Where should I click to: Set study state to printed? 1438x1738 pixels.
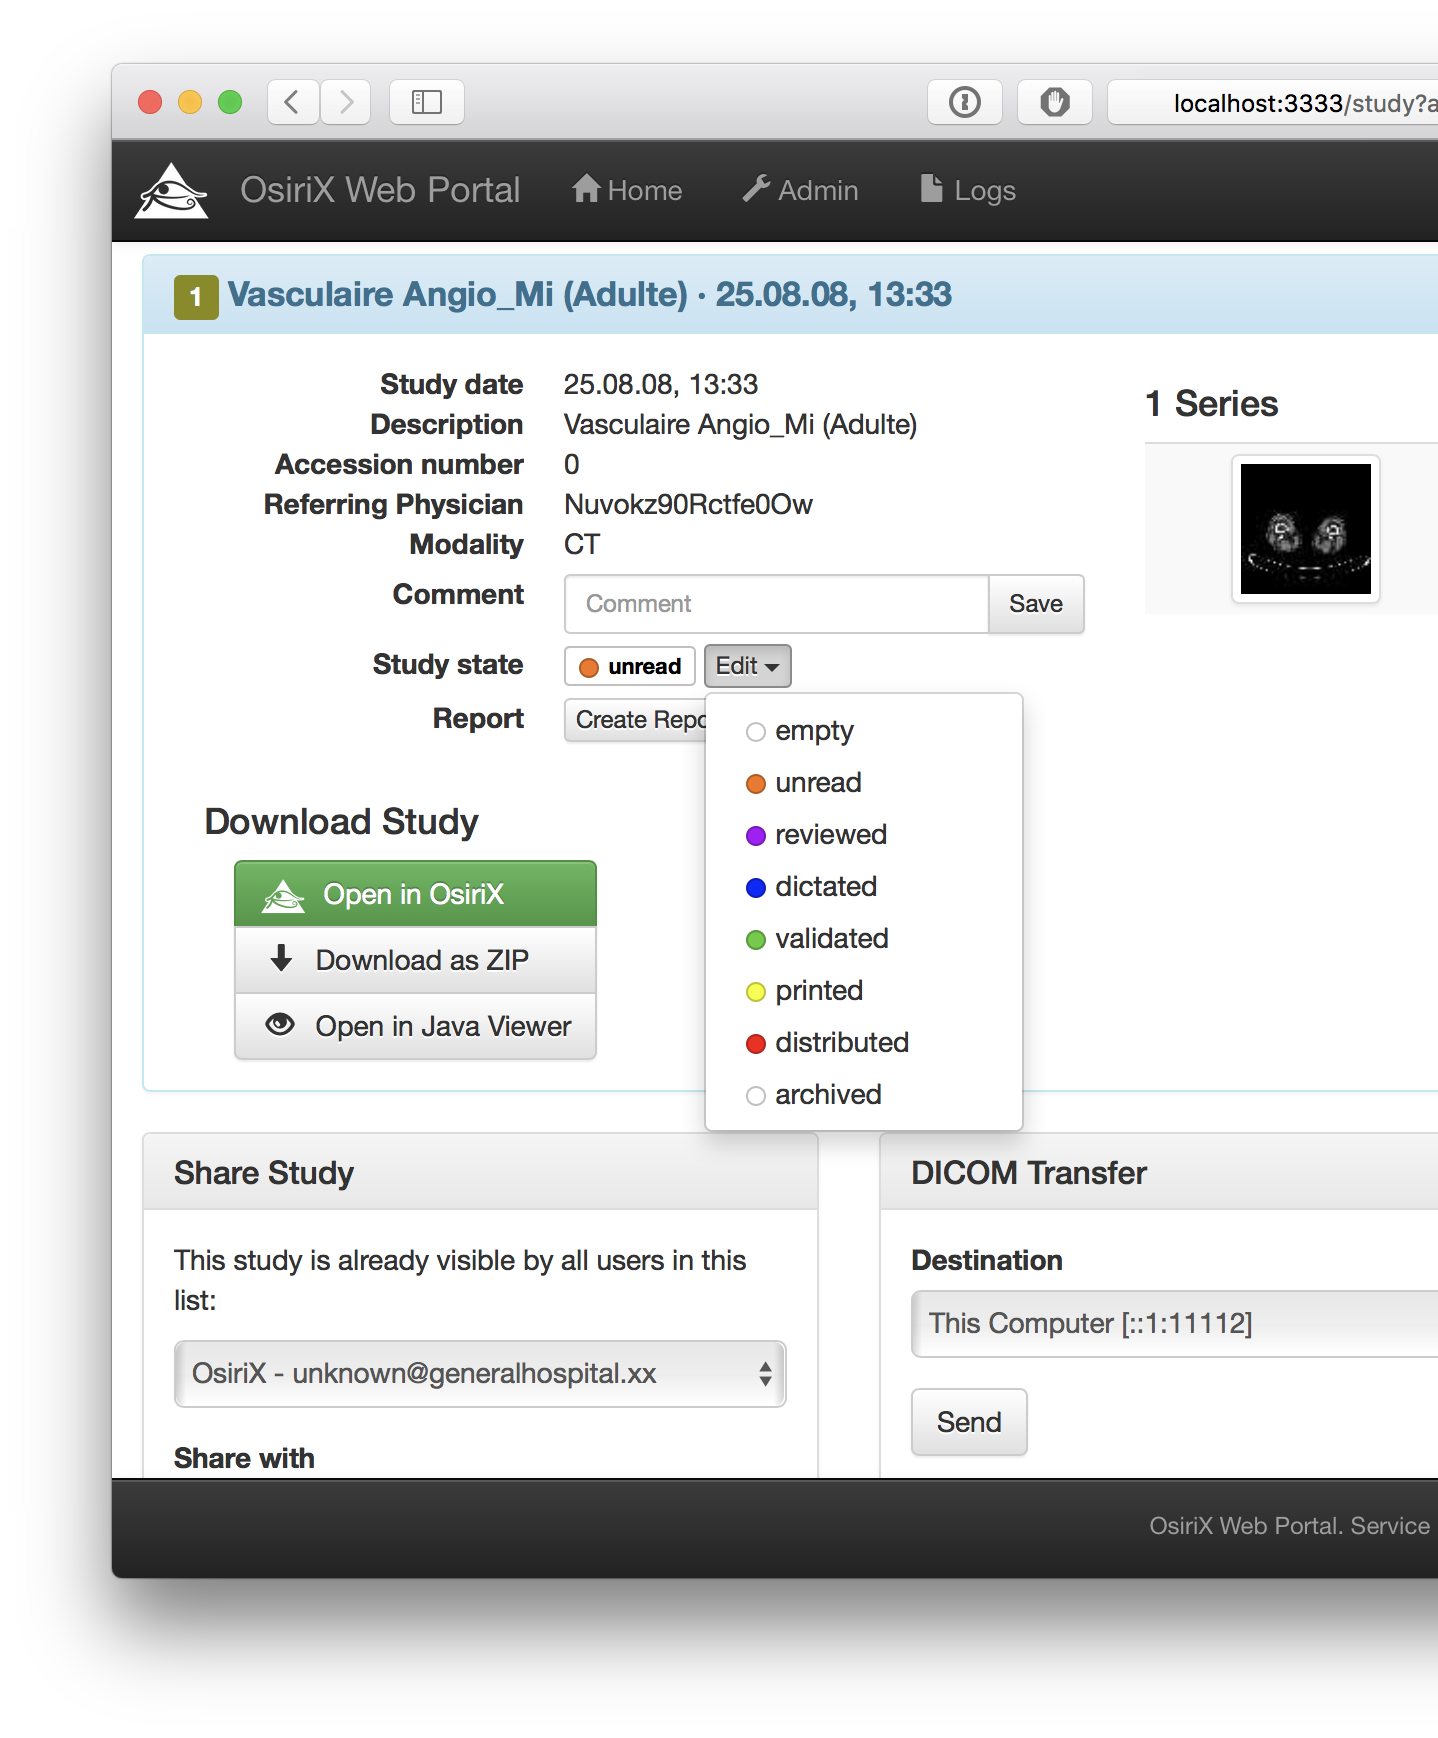click(864, 991)
